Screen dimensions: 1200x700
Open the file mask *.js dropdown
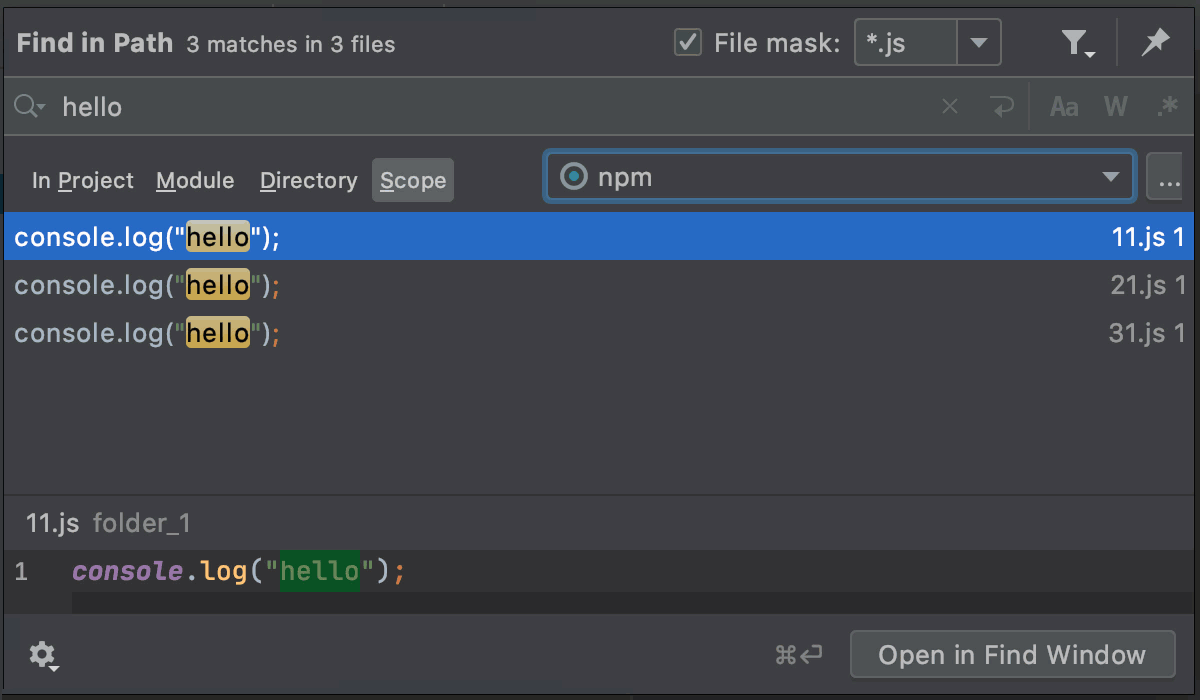979,42
